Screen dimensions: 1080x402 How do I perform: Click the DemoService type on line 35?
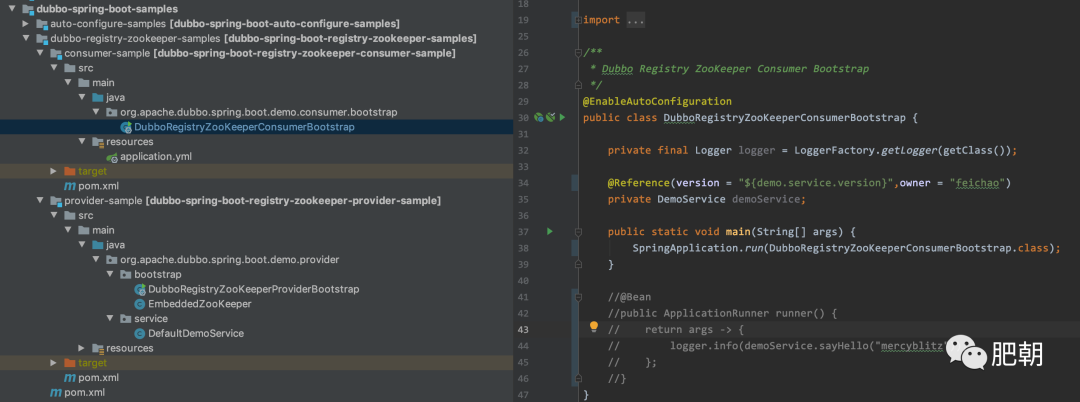[692, 200]
